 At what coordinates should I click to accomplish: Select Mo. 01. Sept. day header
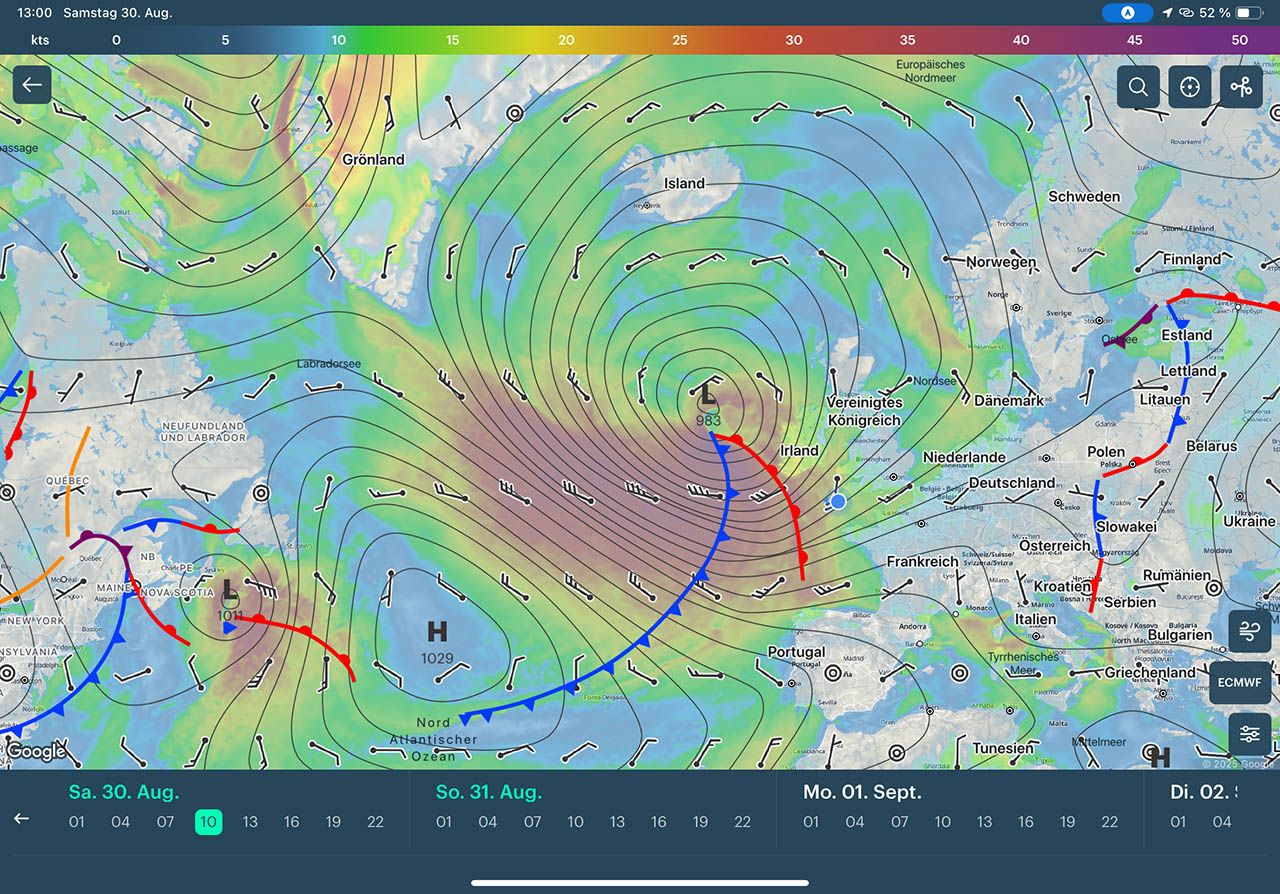point(862,792)
